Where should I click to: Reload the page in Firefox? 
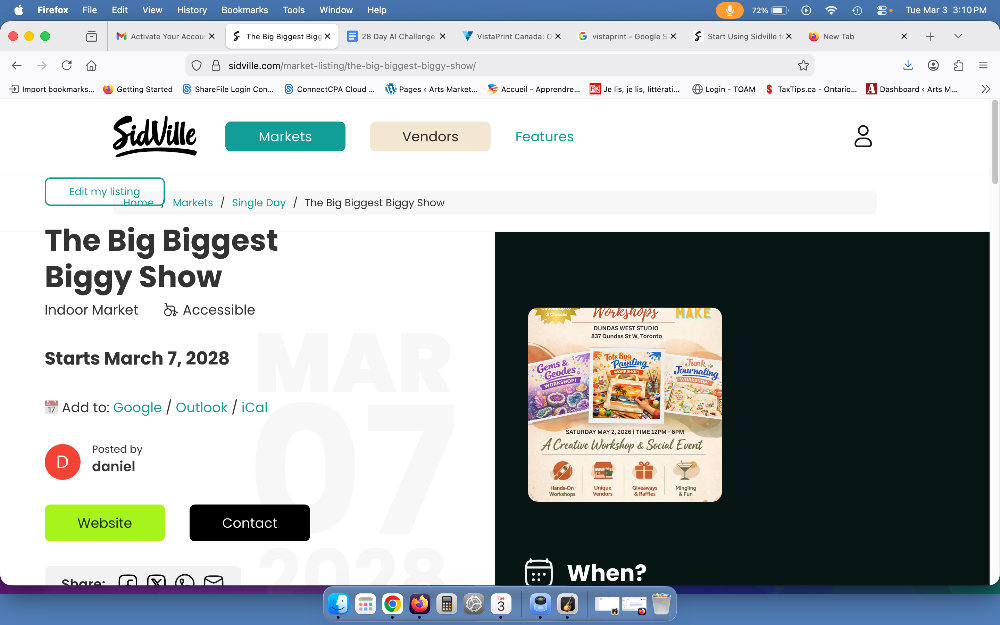(66, 65)
